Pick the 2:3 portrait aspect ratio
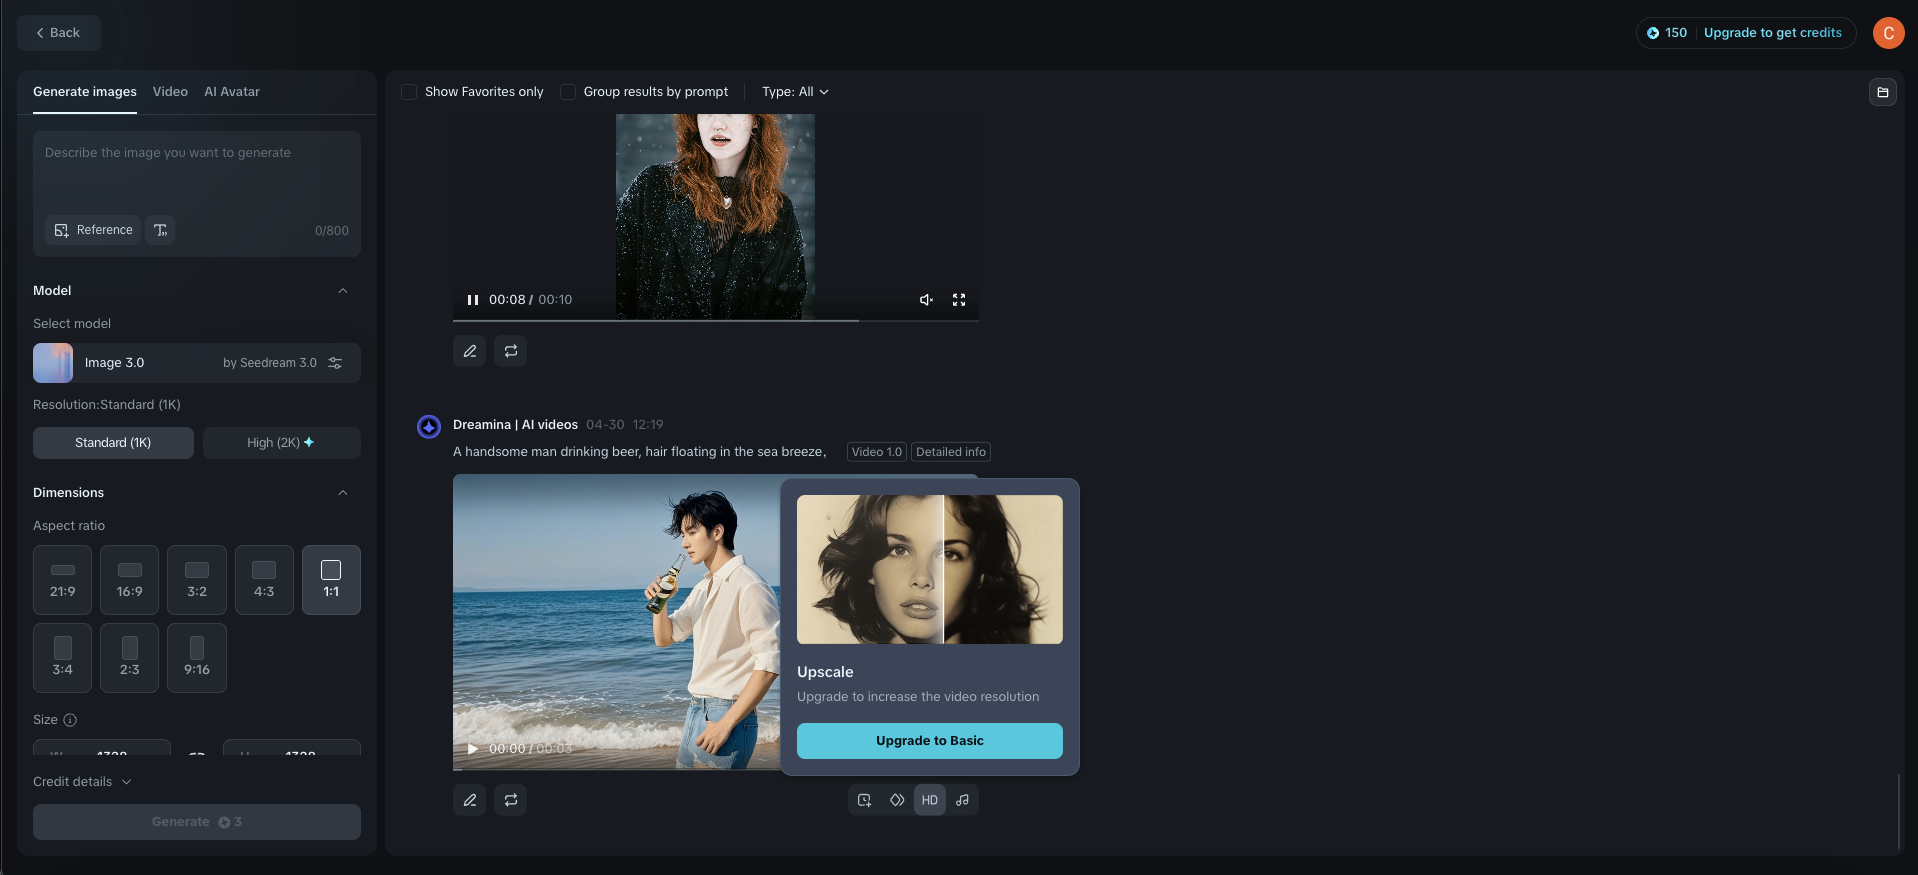 click(130, 658)
